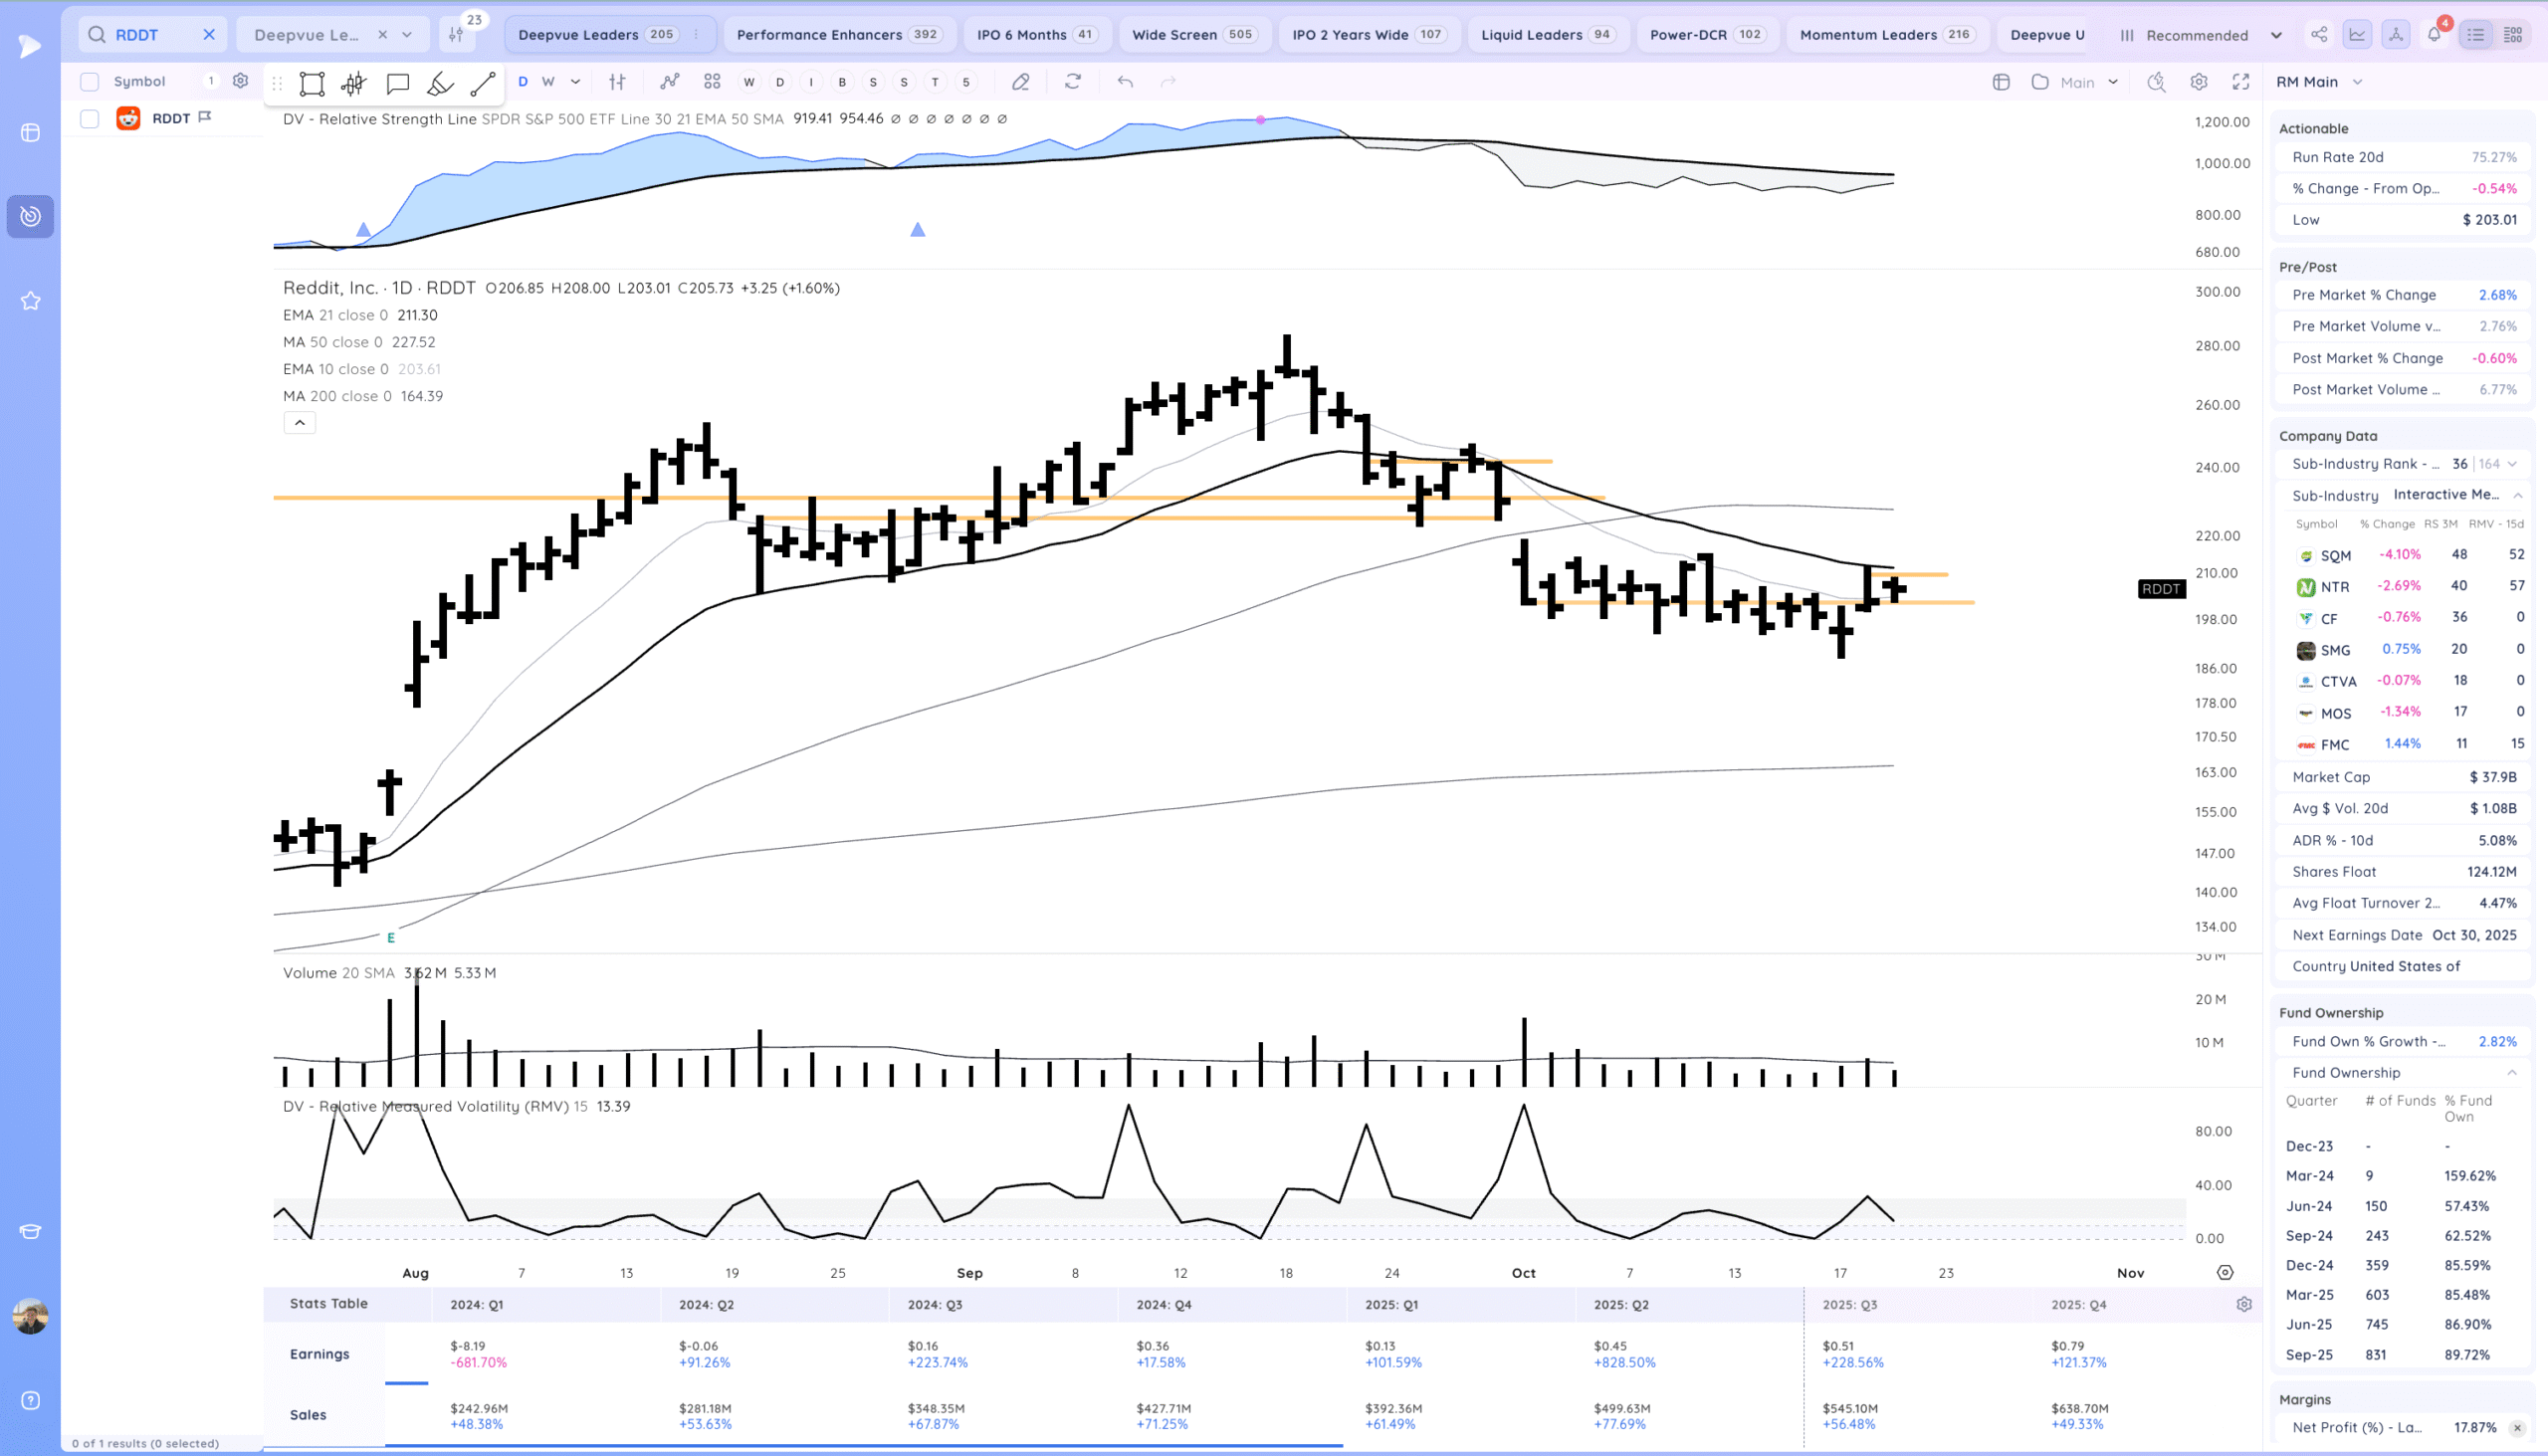
Task: Open the notifications bell
Action: pyautogui.click(x=2434, y=35)
